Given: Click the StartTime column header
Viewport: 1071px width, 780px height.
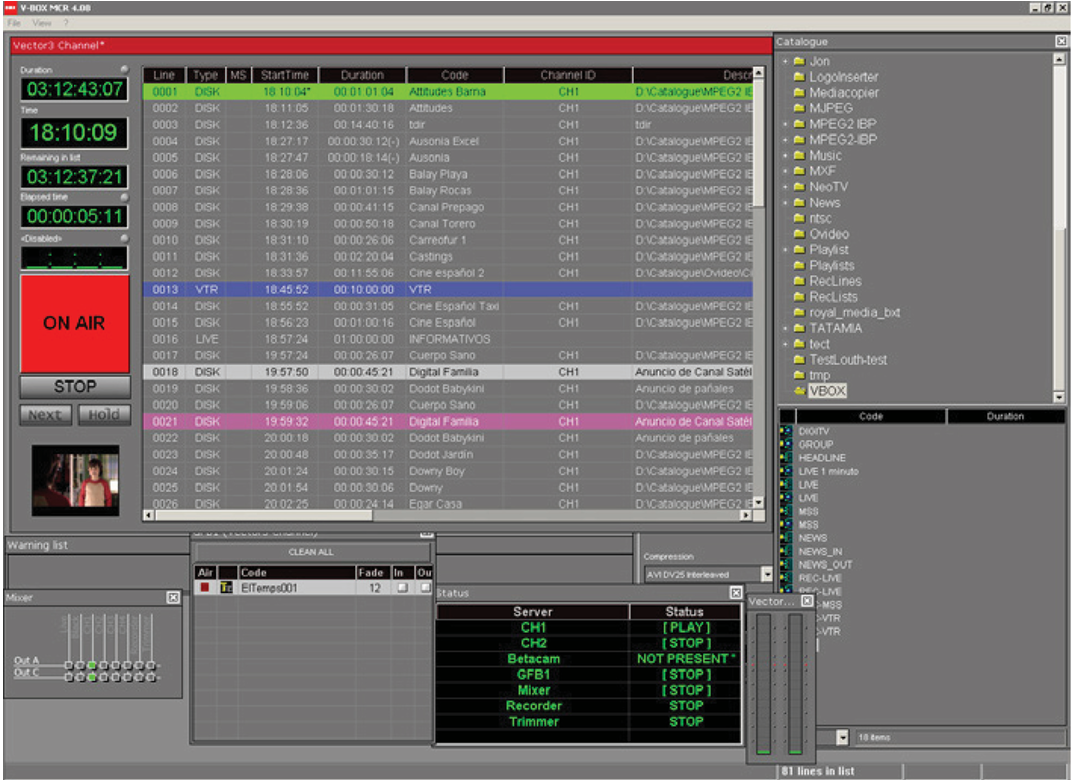Looking at the screenshot, I should pos(285,75).
